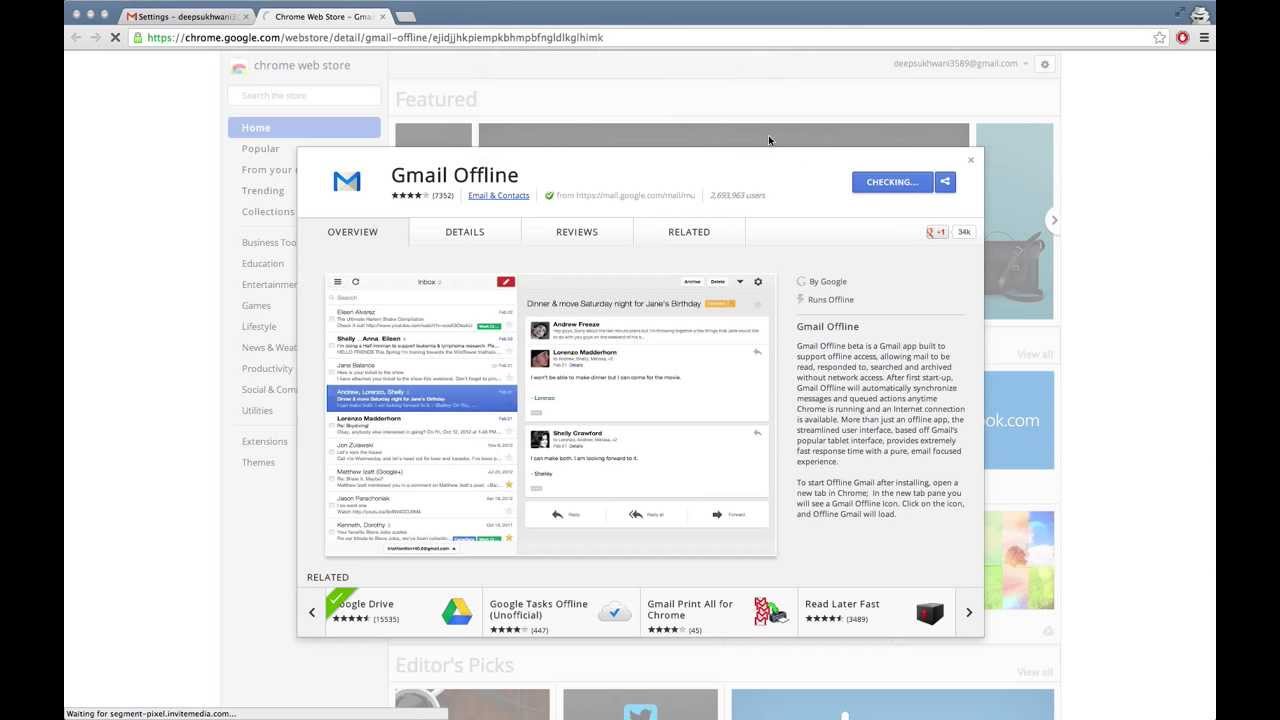Image resolution: width=1280 pixels, height=720 pixels.
Task: Switch to the RELATED tab
Action: pos(689,232)
